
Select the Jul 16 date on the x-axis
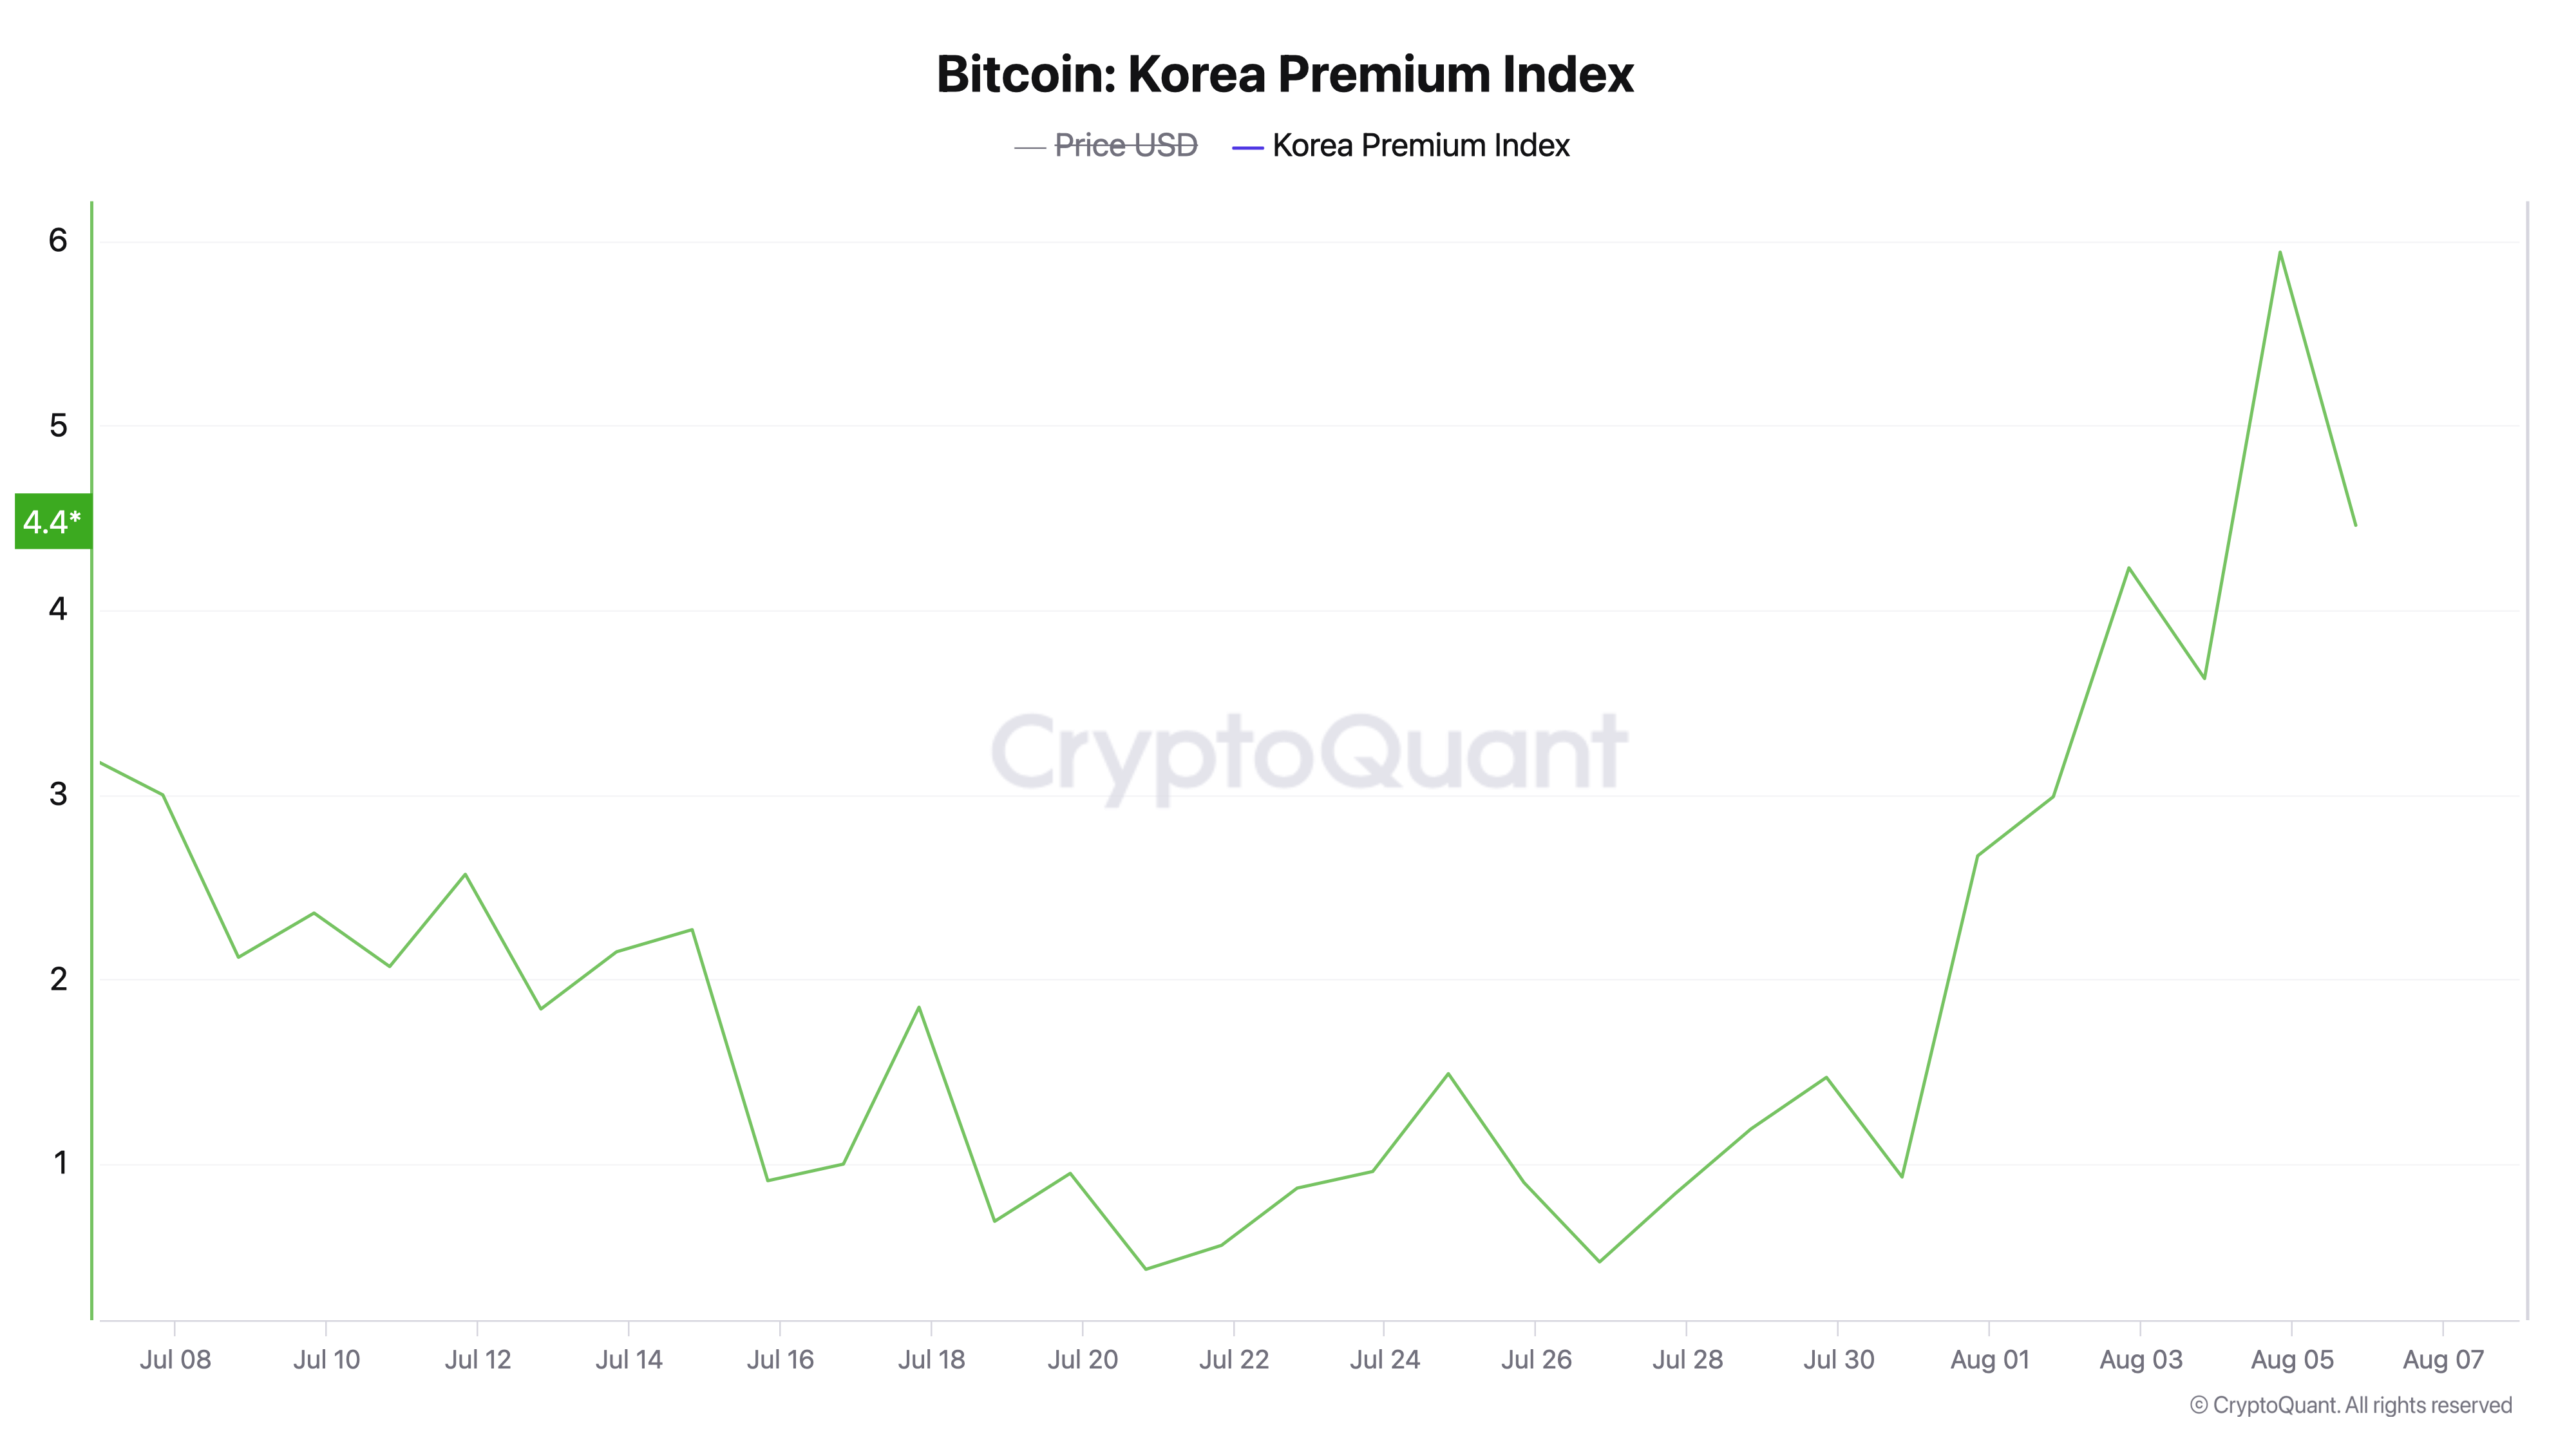(780, 1359)
